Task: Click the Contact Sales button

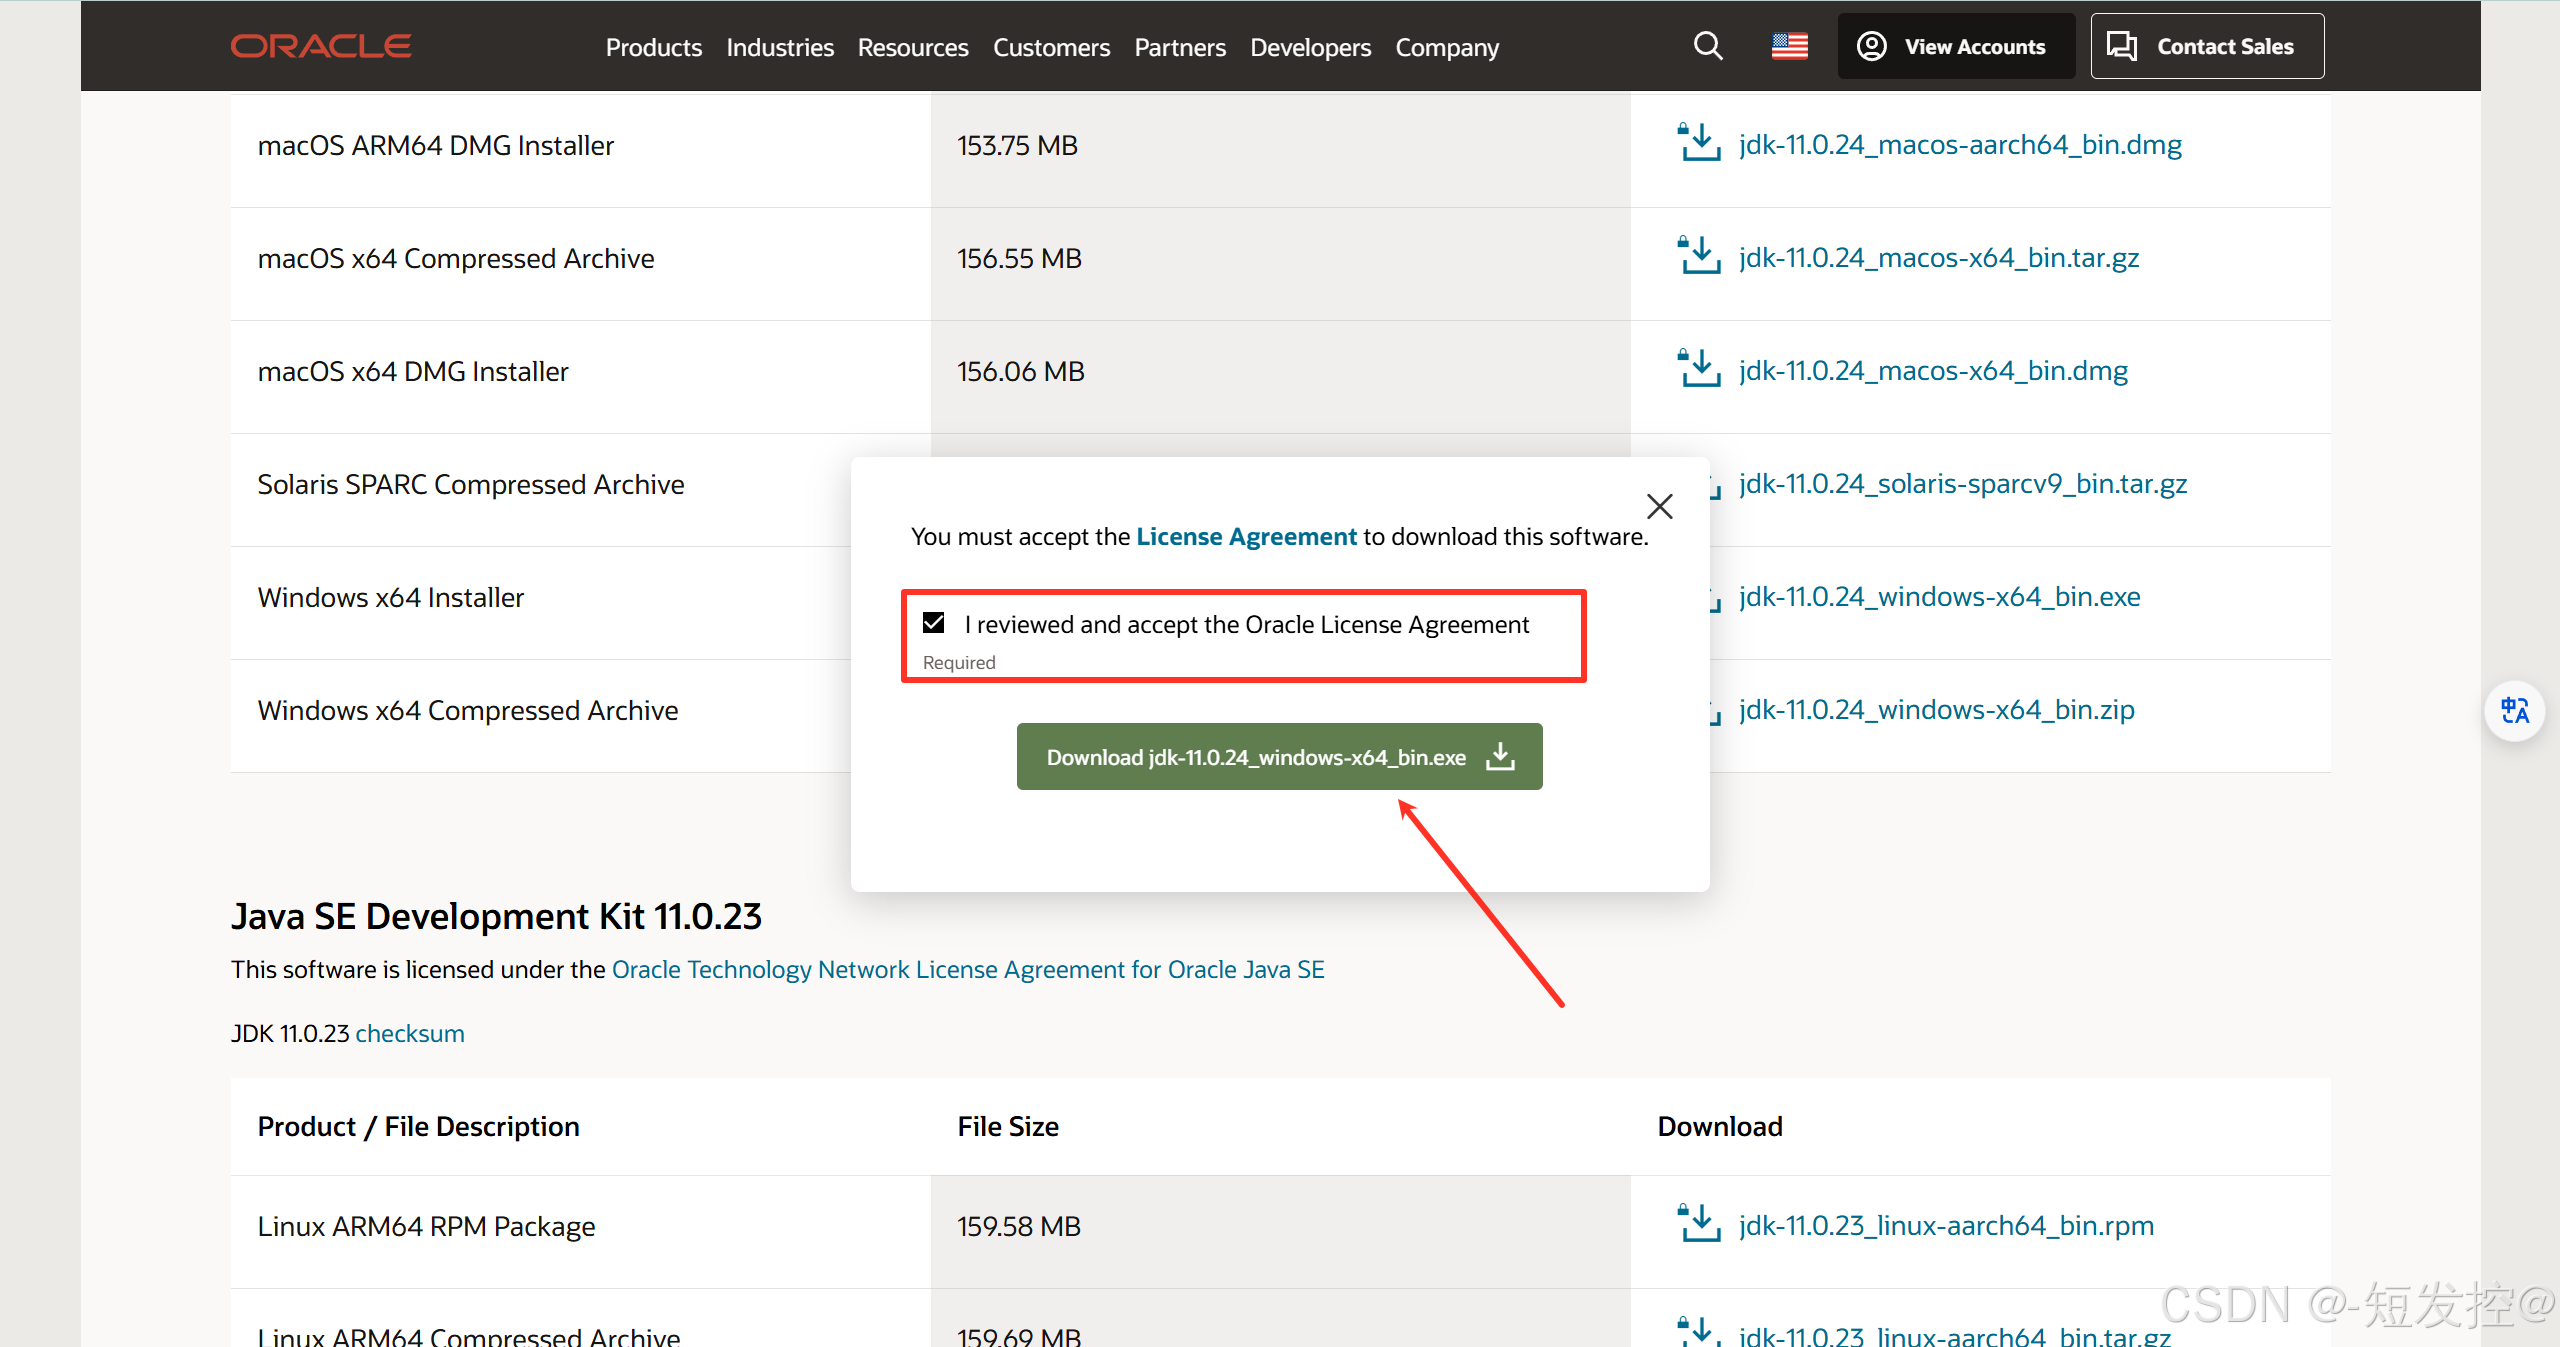Action: (x=2207, y=46)
